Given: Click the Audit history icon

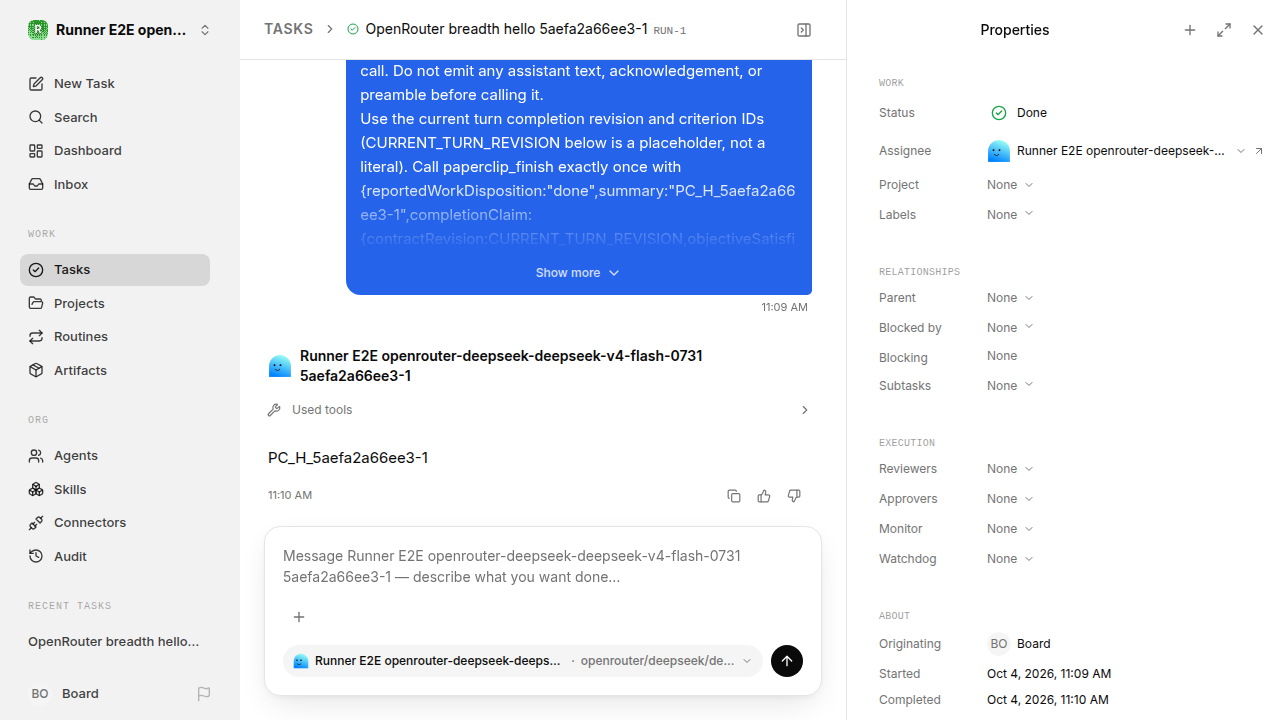Looking at the screenshot, I should [x=36, y=557].
